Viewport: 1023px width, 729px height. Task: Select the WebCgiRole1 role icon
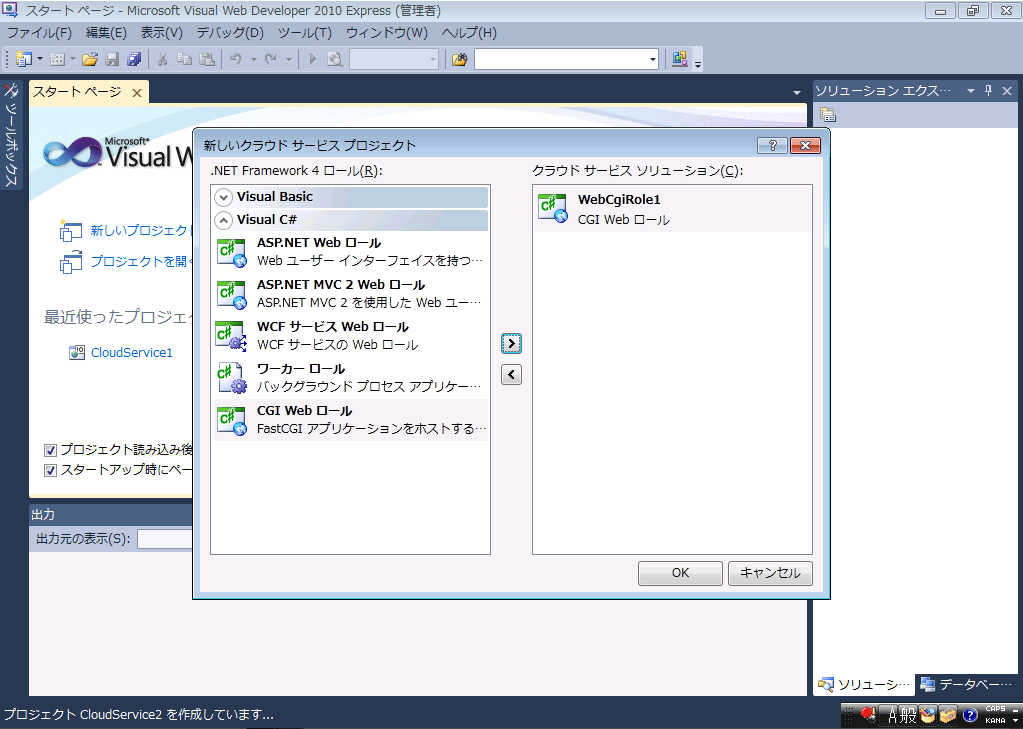(552, 208)
